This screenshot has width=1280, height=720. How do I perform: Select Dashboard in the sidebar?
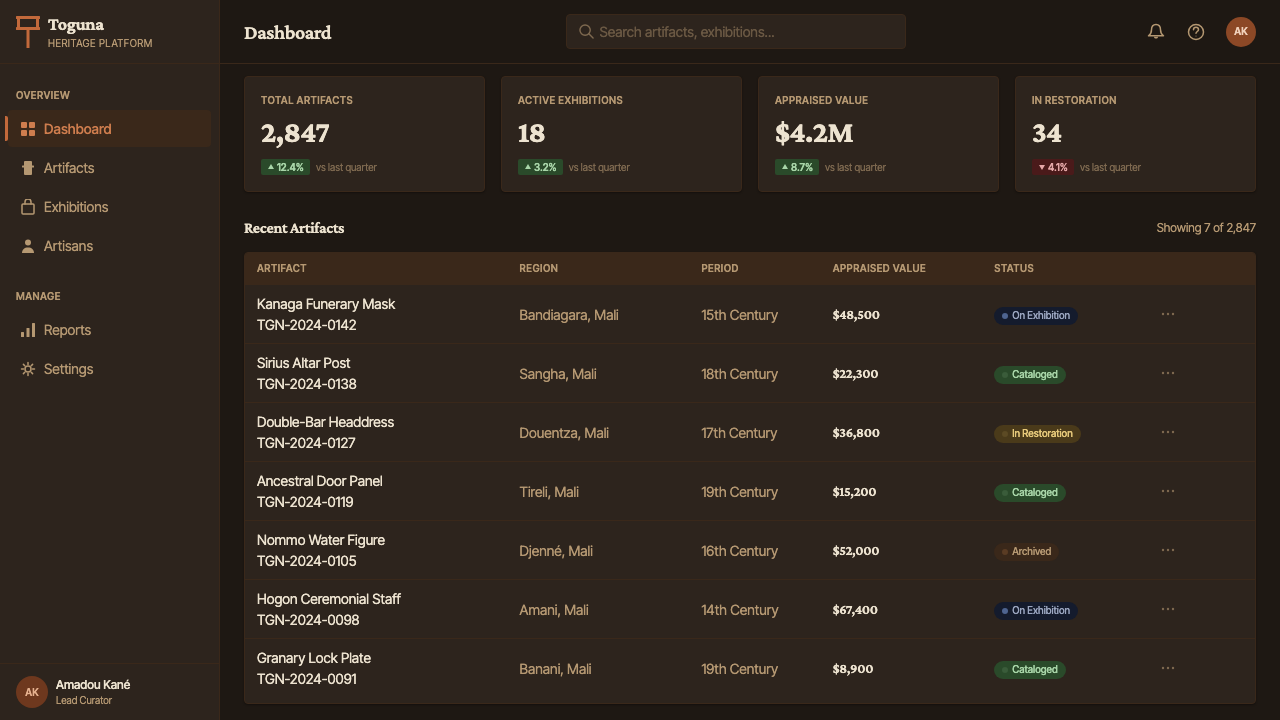click(108, 129)
